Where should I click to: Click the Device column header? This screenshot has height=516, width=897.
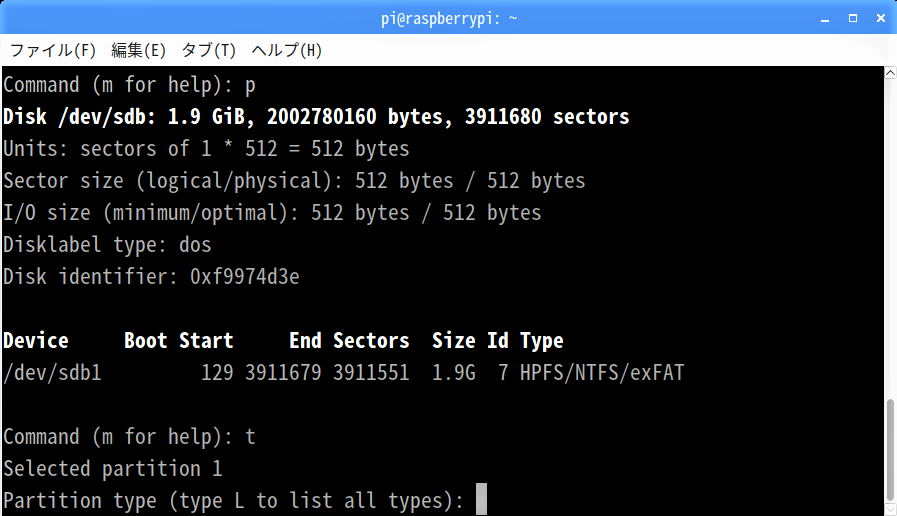pyautogui.click(x=35, y=341)
